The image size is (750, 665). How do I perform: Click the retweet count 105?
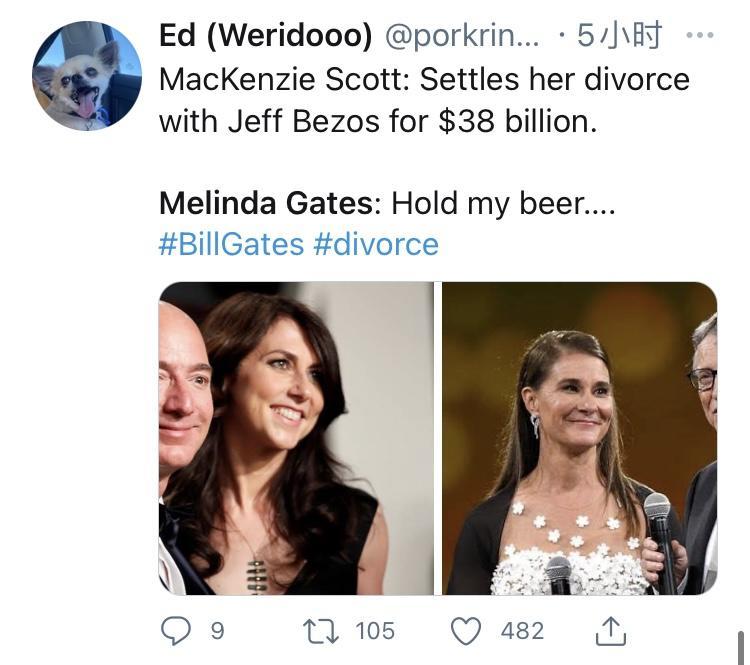(375, 631)
